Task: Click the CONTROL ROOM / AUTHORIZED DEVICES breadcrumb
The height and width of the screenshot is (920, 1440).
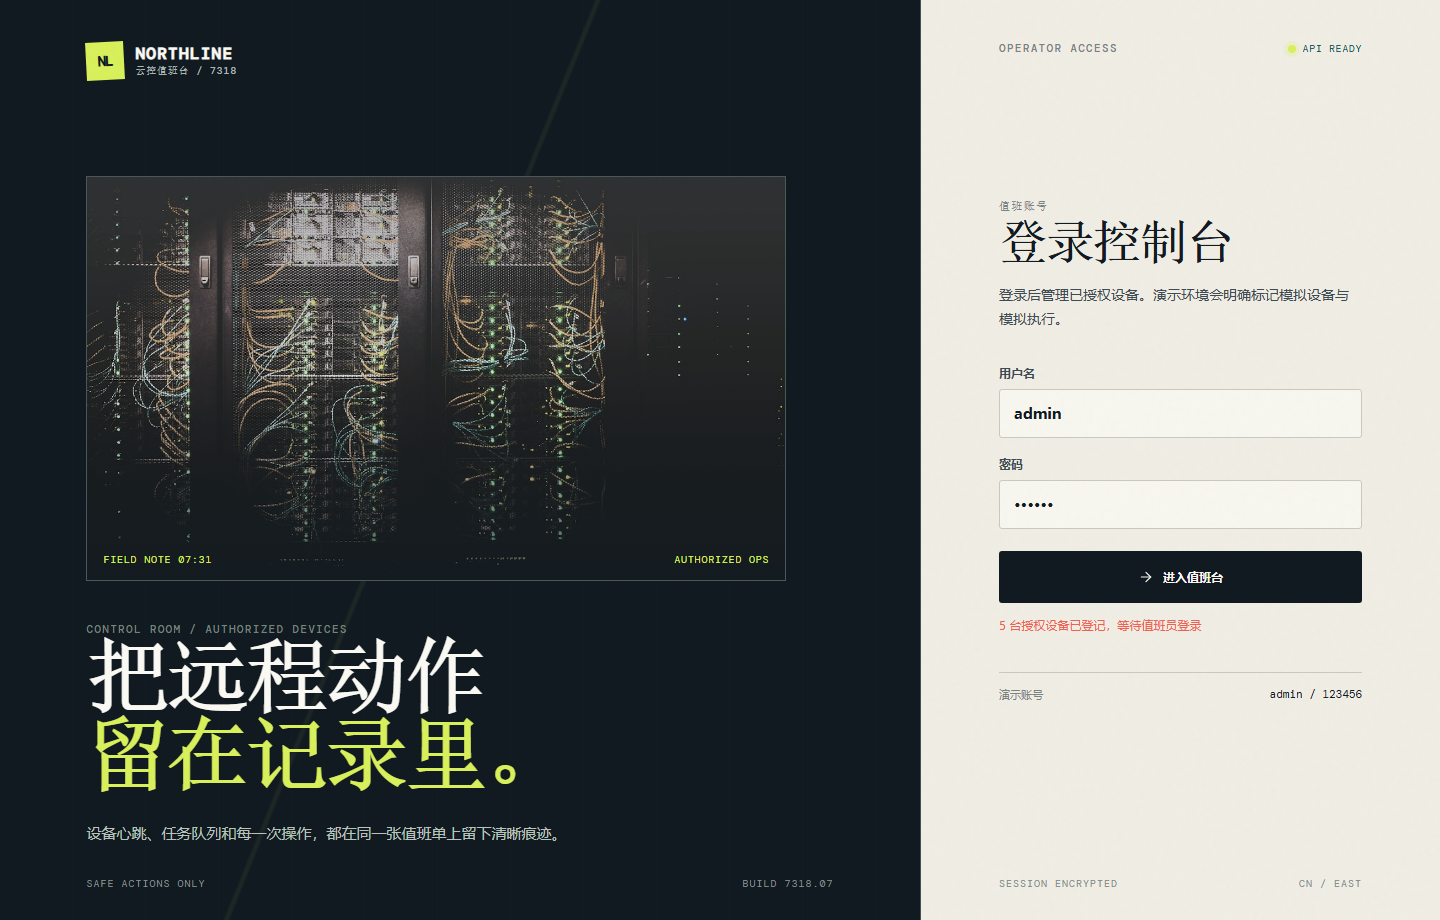Action: click(x=216, y=629)
